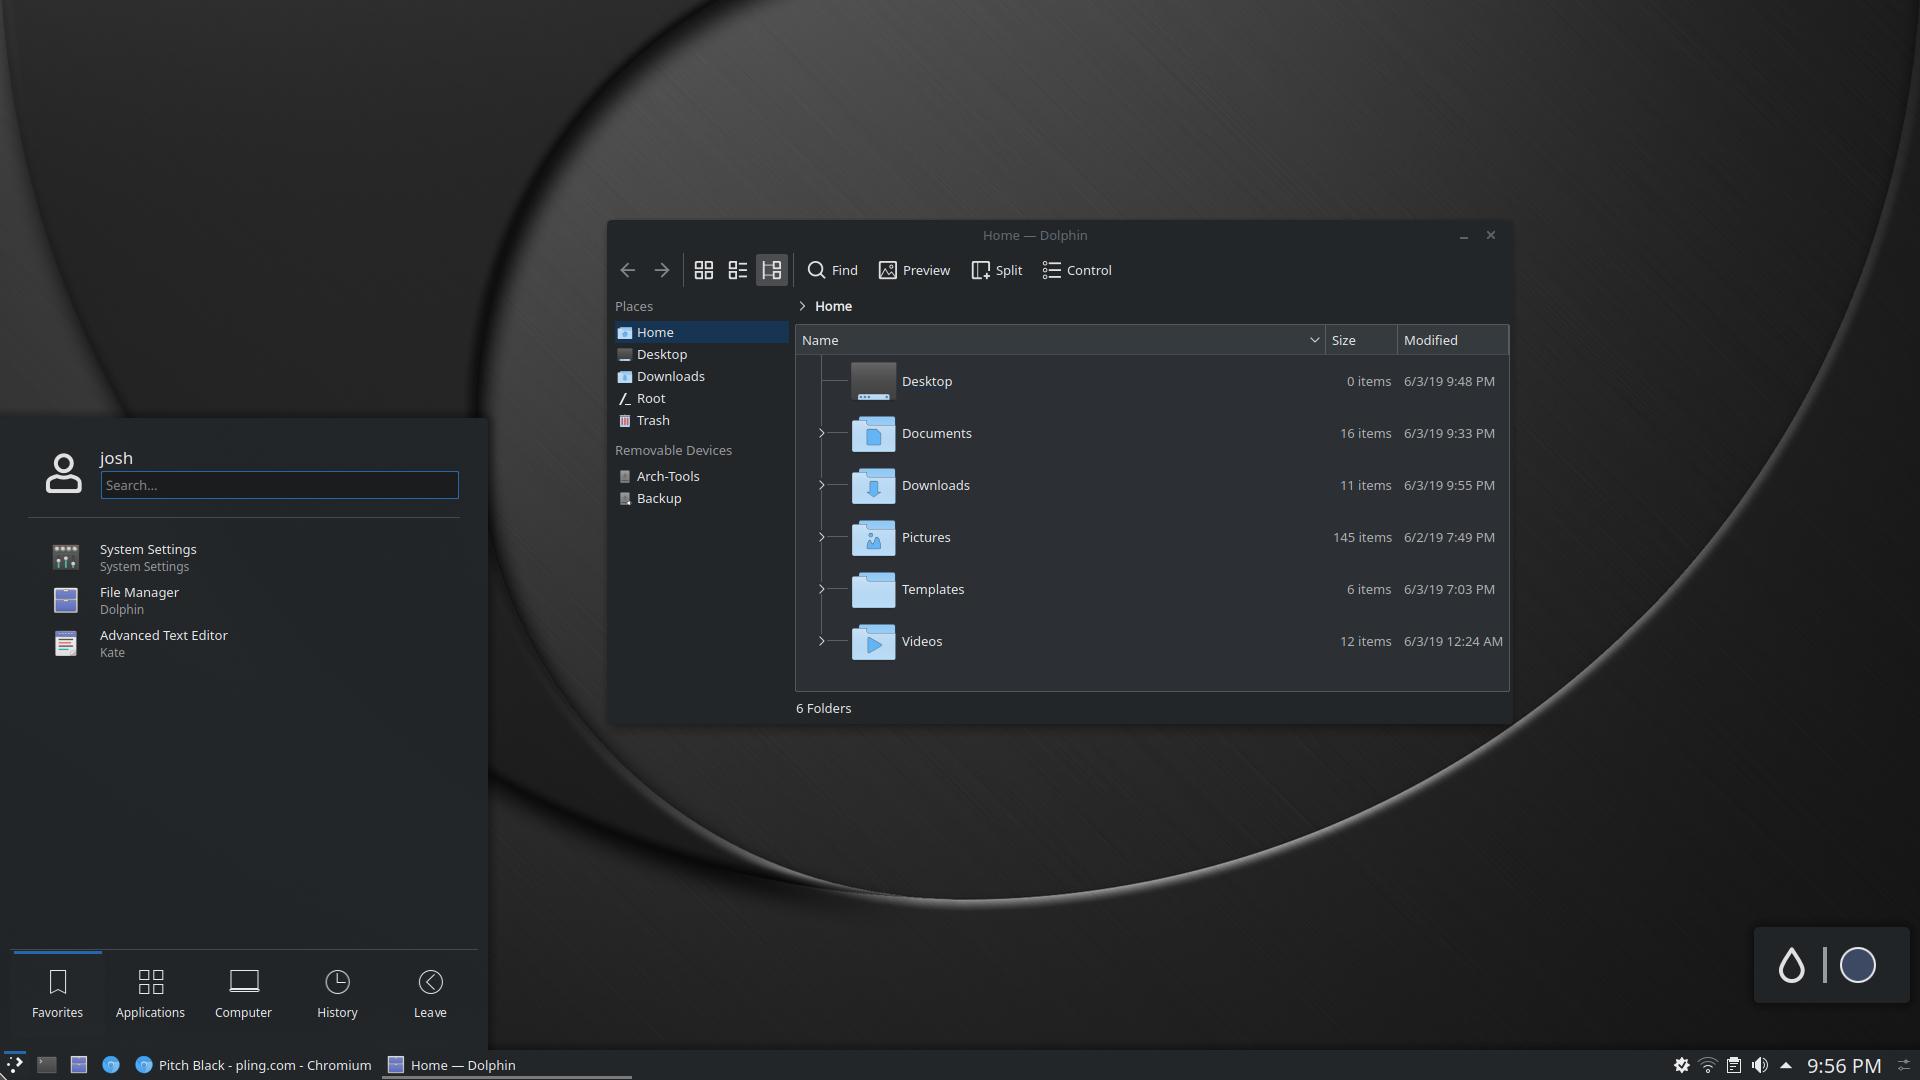Select the Downloads folder icon in file list
The height and width of the screenshot is (1080, 1920).
coord(873,485)
